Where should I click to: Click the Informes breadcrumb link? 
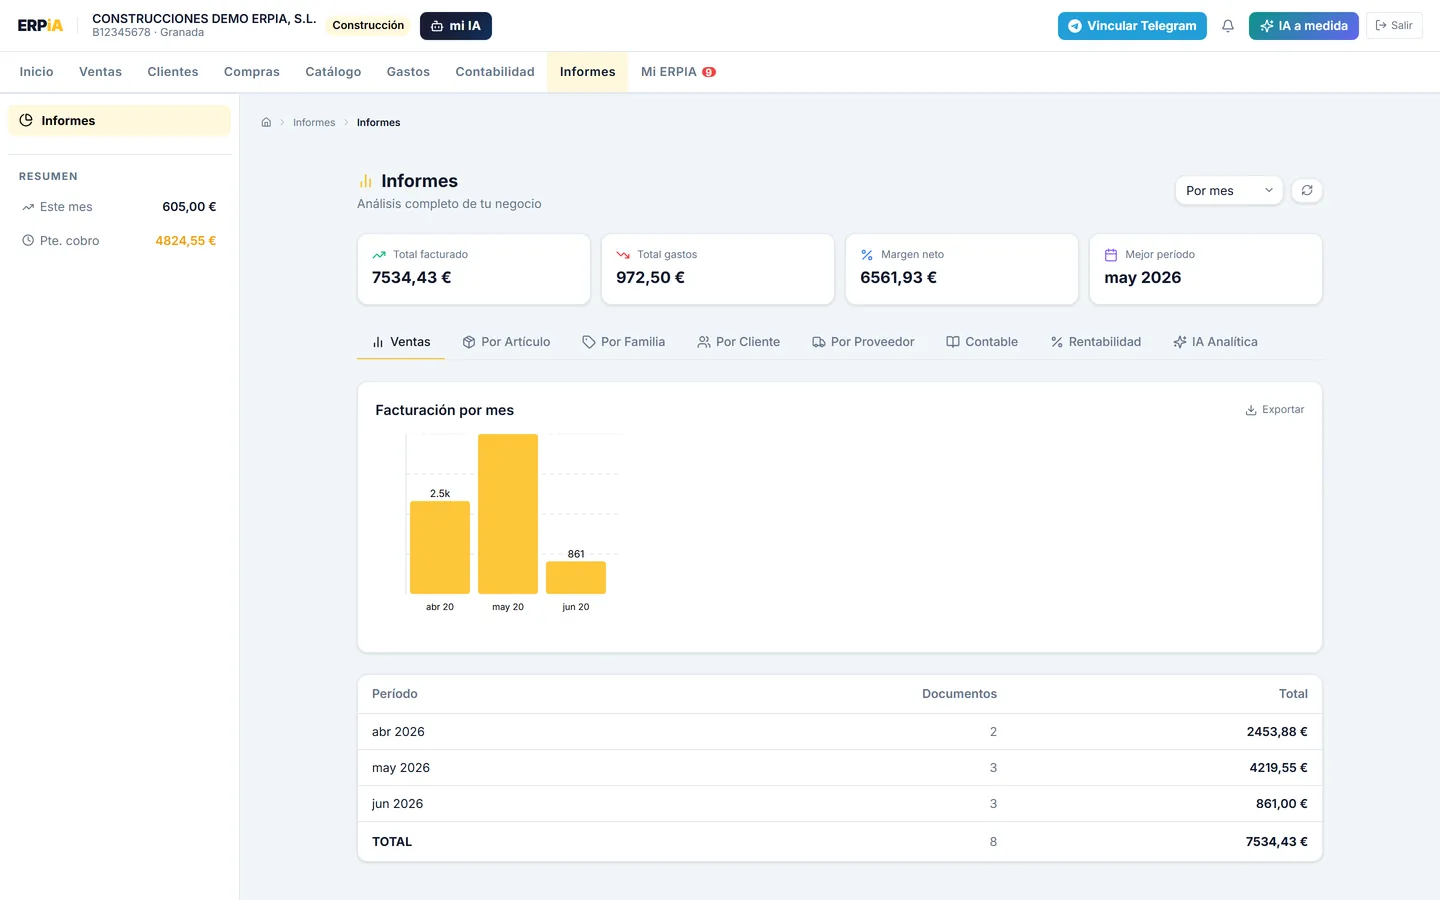(x=314, y=122)
